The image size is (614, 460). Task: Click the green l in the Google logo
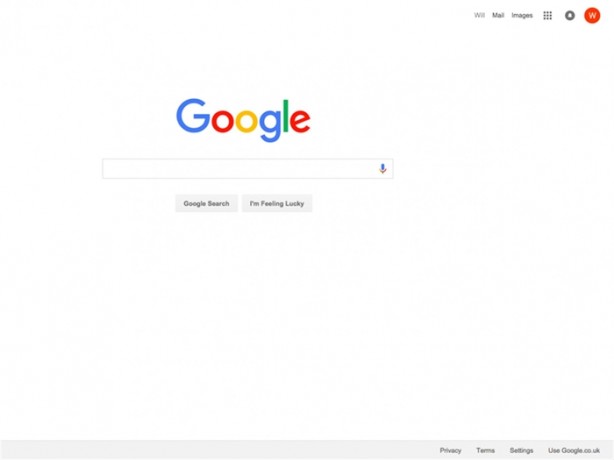click(x=286, y=116)
